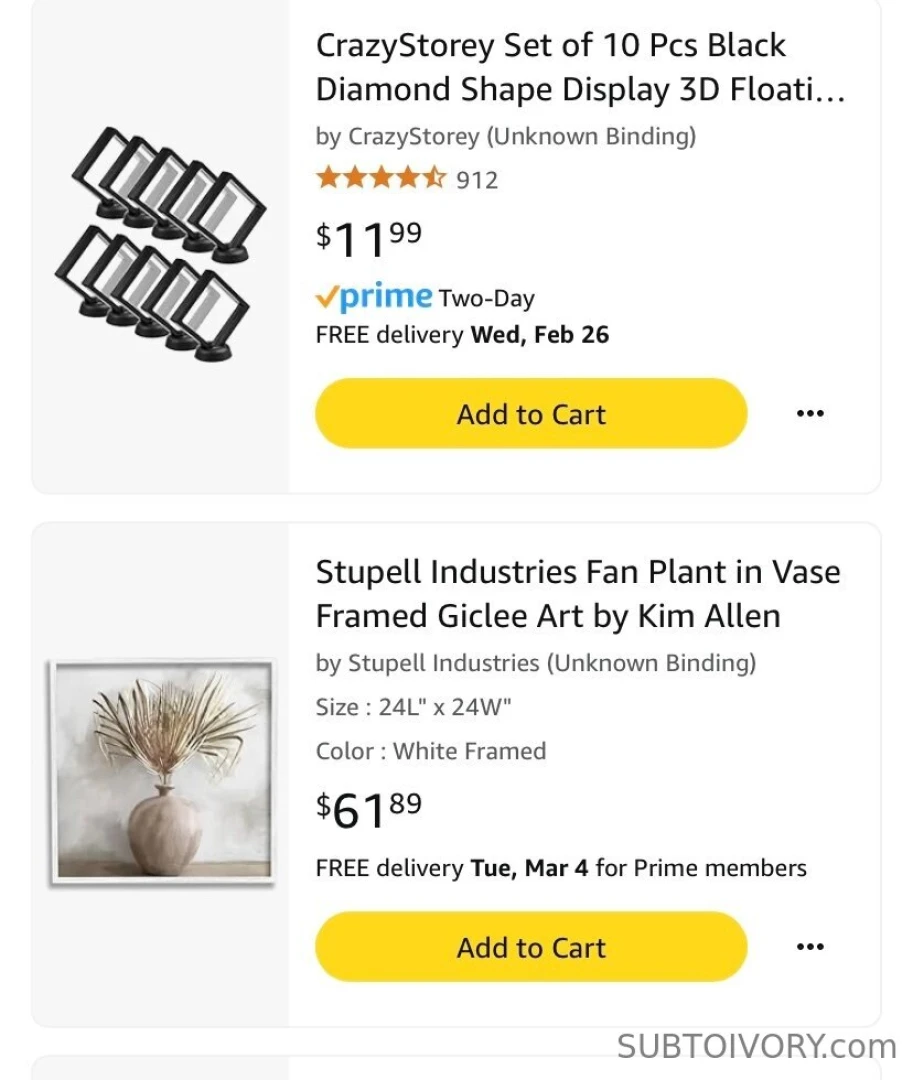View the Fan Plant in Vase artwork thumbnail

[x=162, y=772]
